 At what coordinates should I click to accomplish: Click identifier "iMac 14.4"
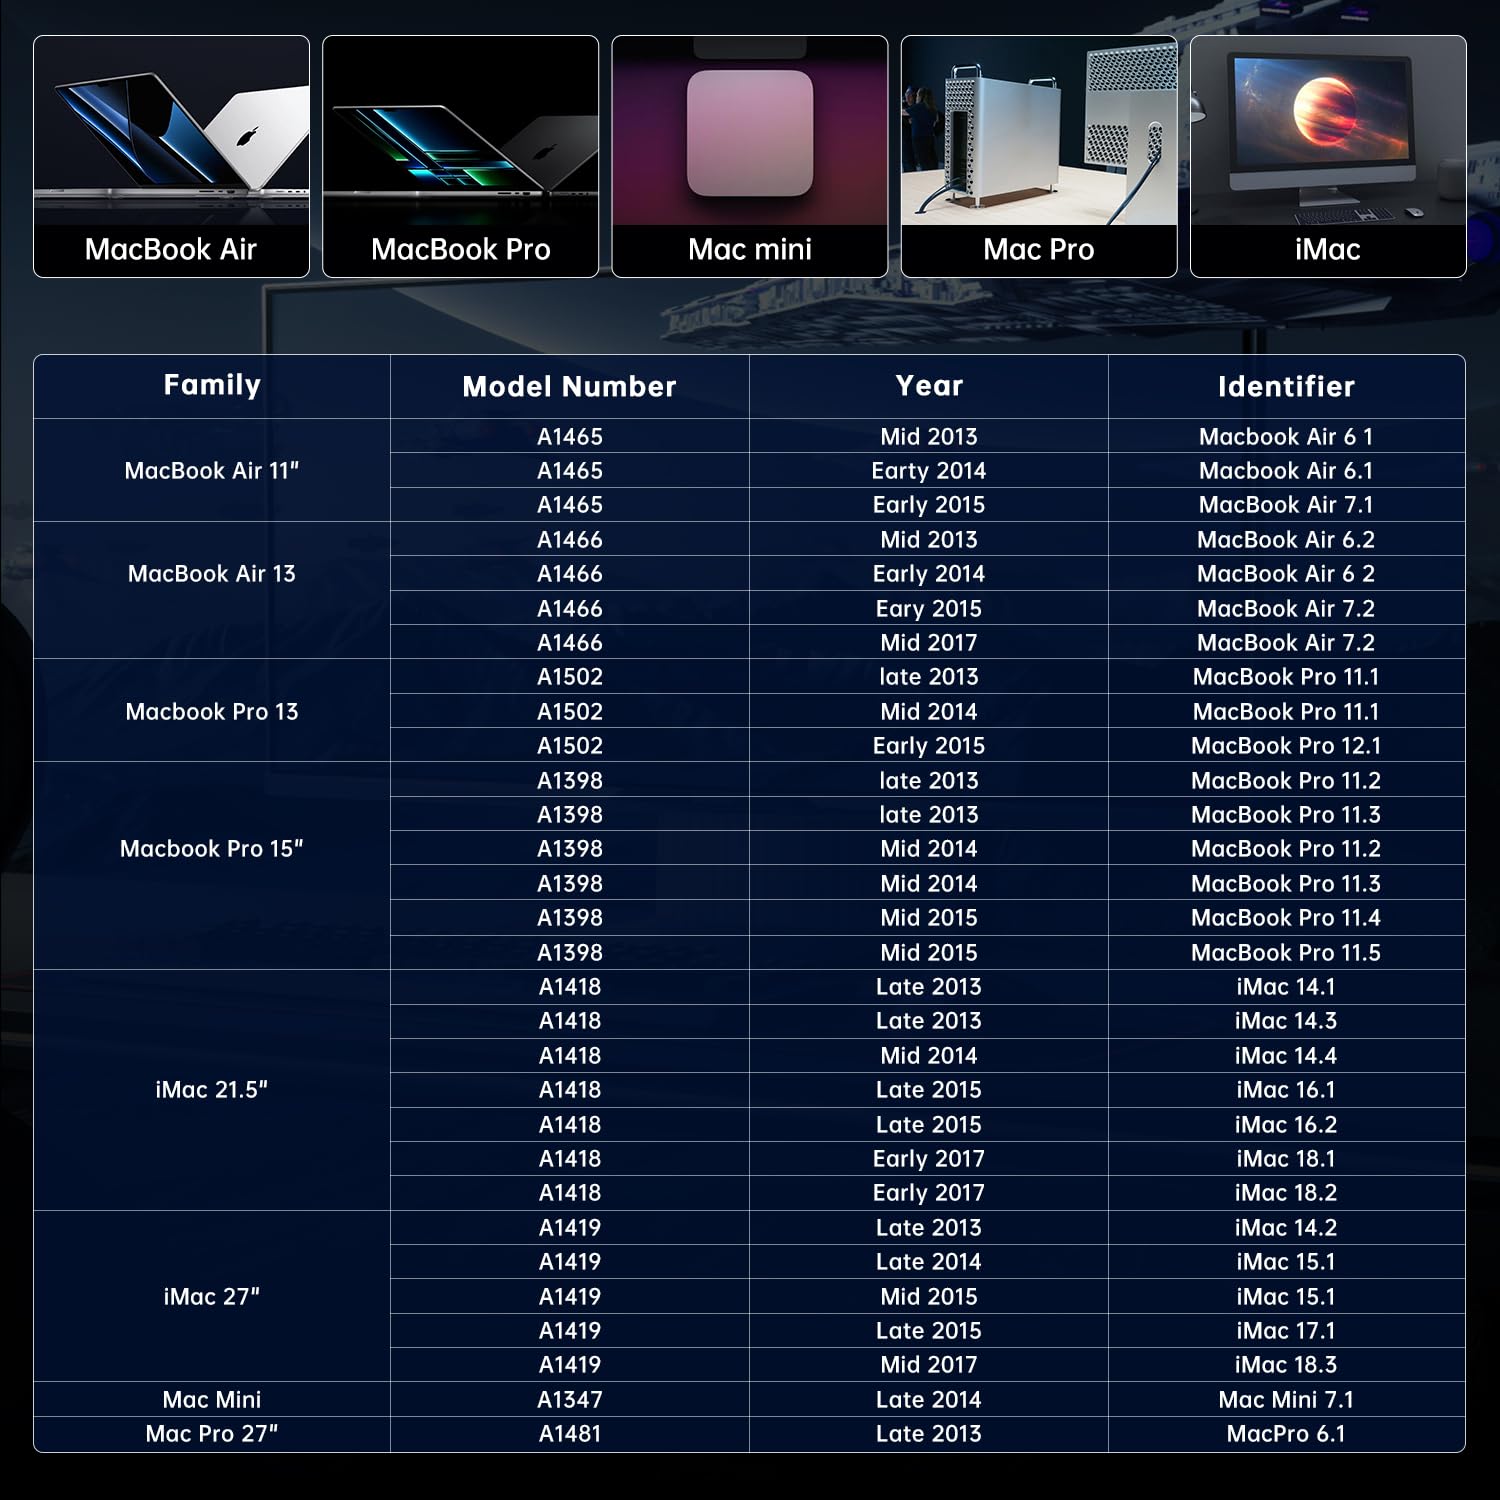tap(1286, 1056)
